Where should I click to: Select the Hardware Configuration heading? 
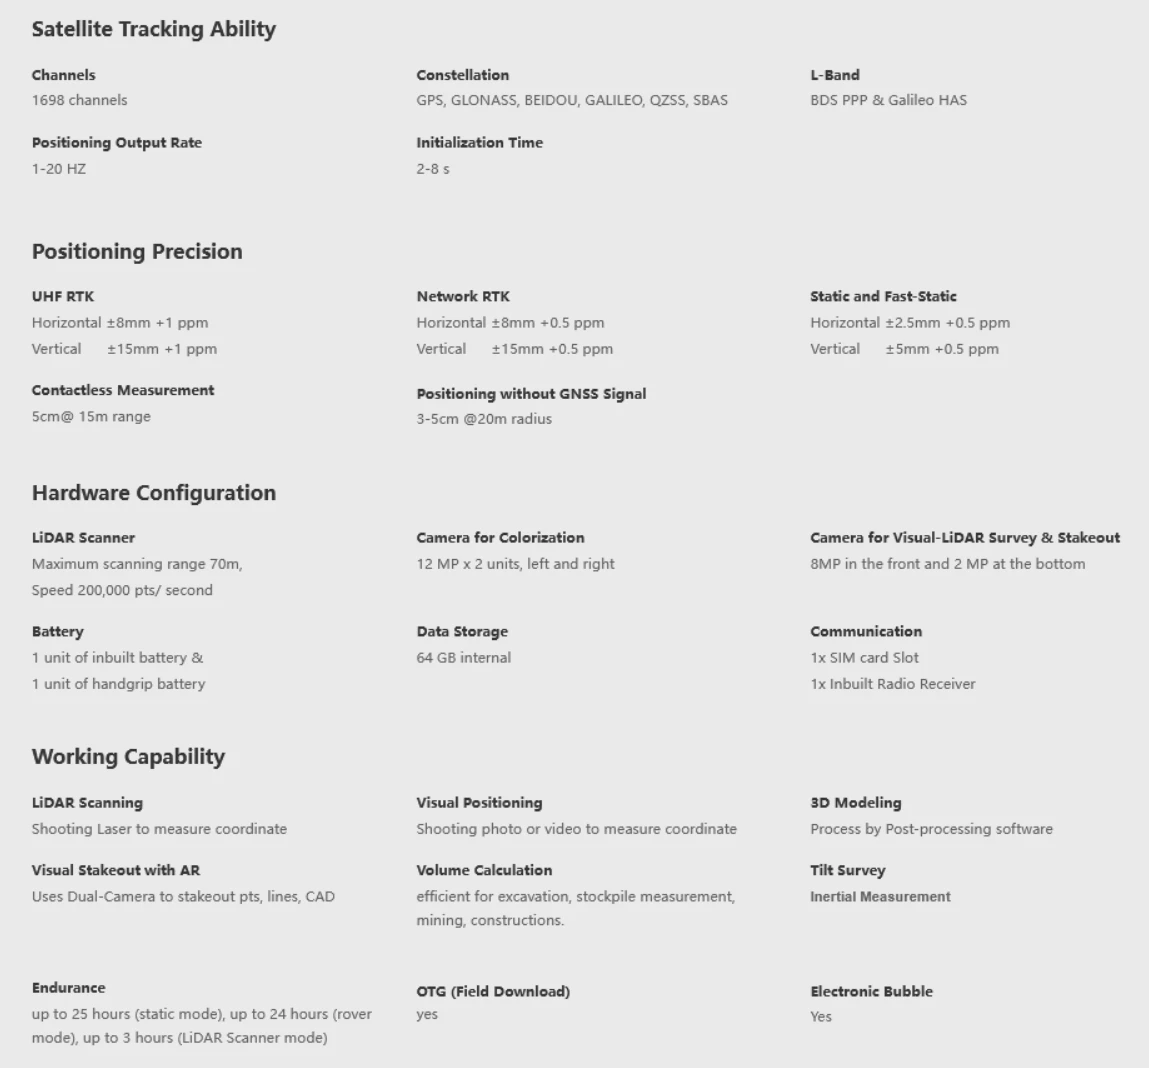[153, 493]
